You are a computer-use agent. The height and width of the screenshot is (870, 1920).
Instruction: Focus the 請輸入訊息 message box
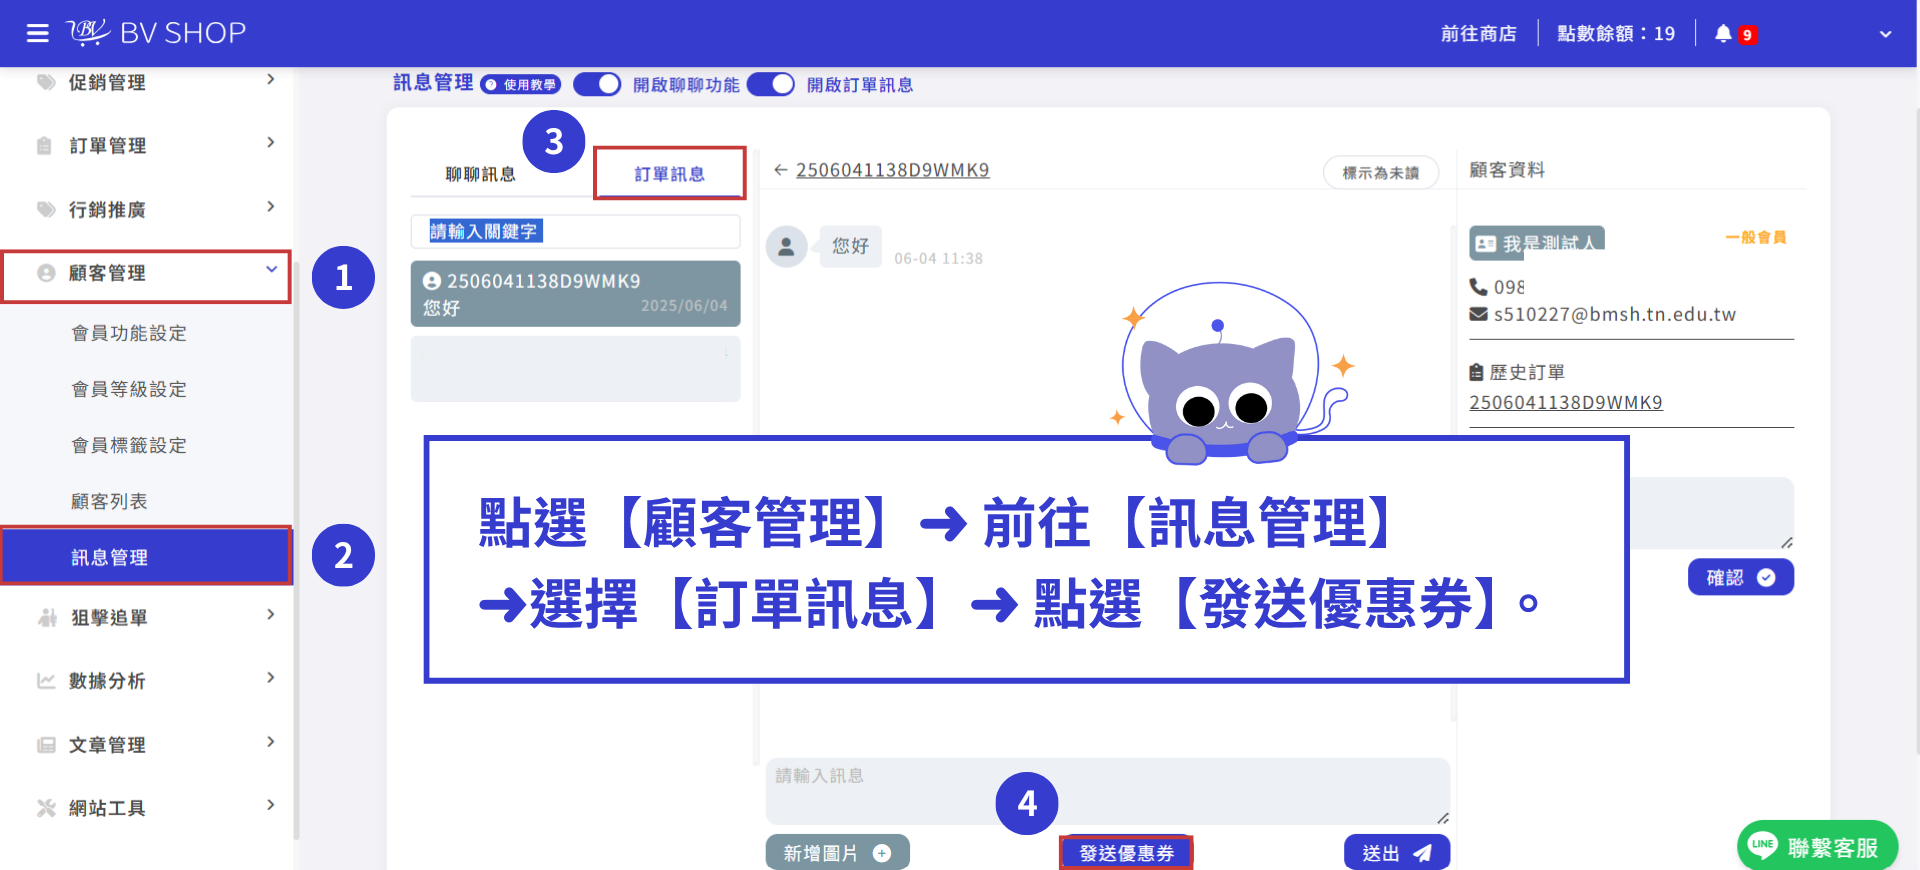point(1108,792)
